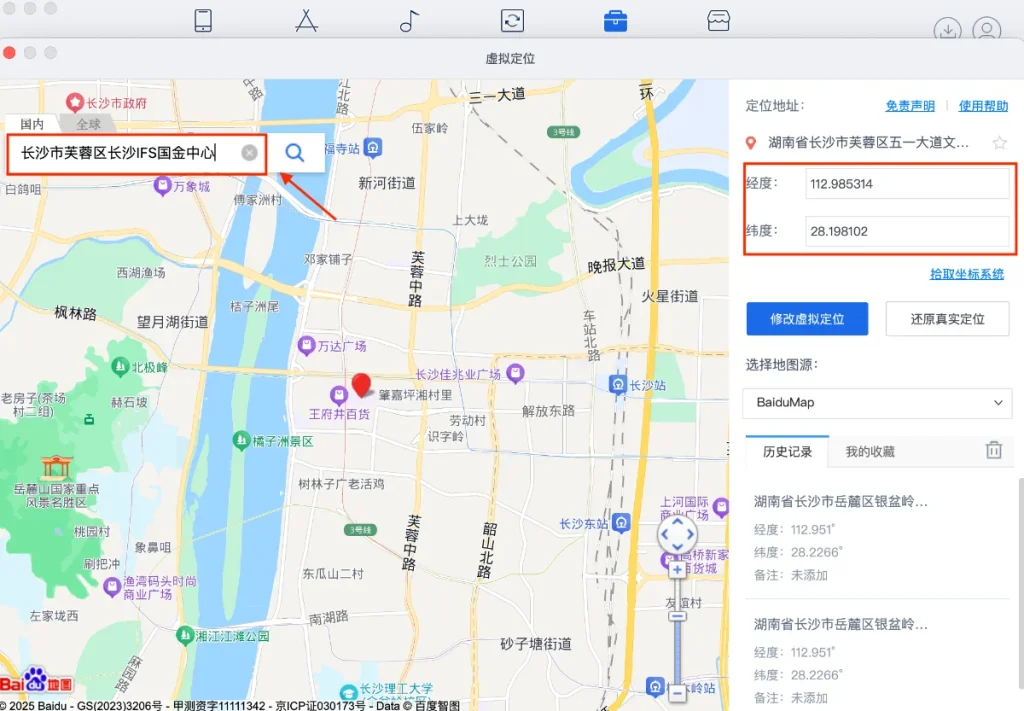Open the downloads icon at top right

click(947, 29)
